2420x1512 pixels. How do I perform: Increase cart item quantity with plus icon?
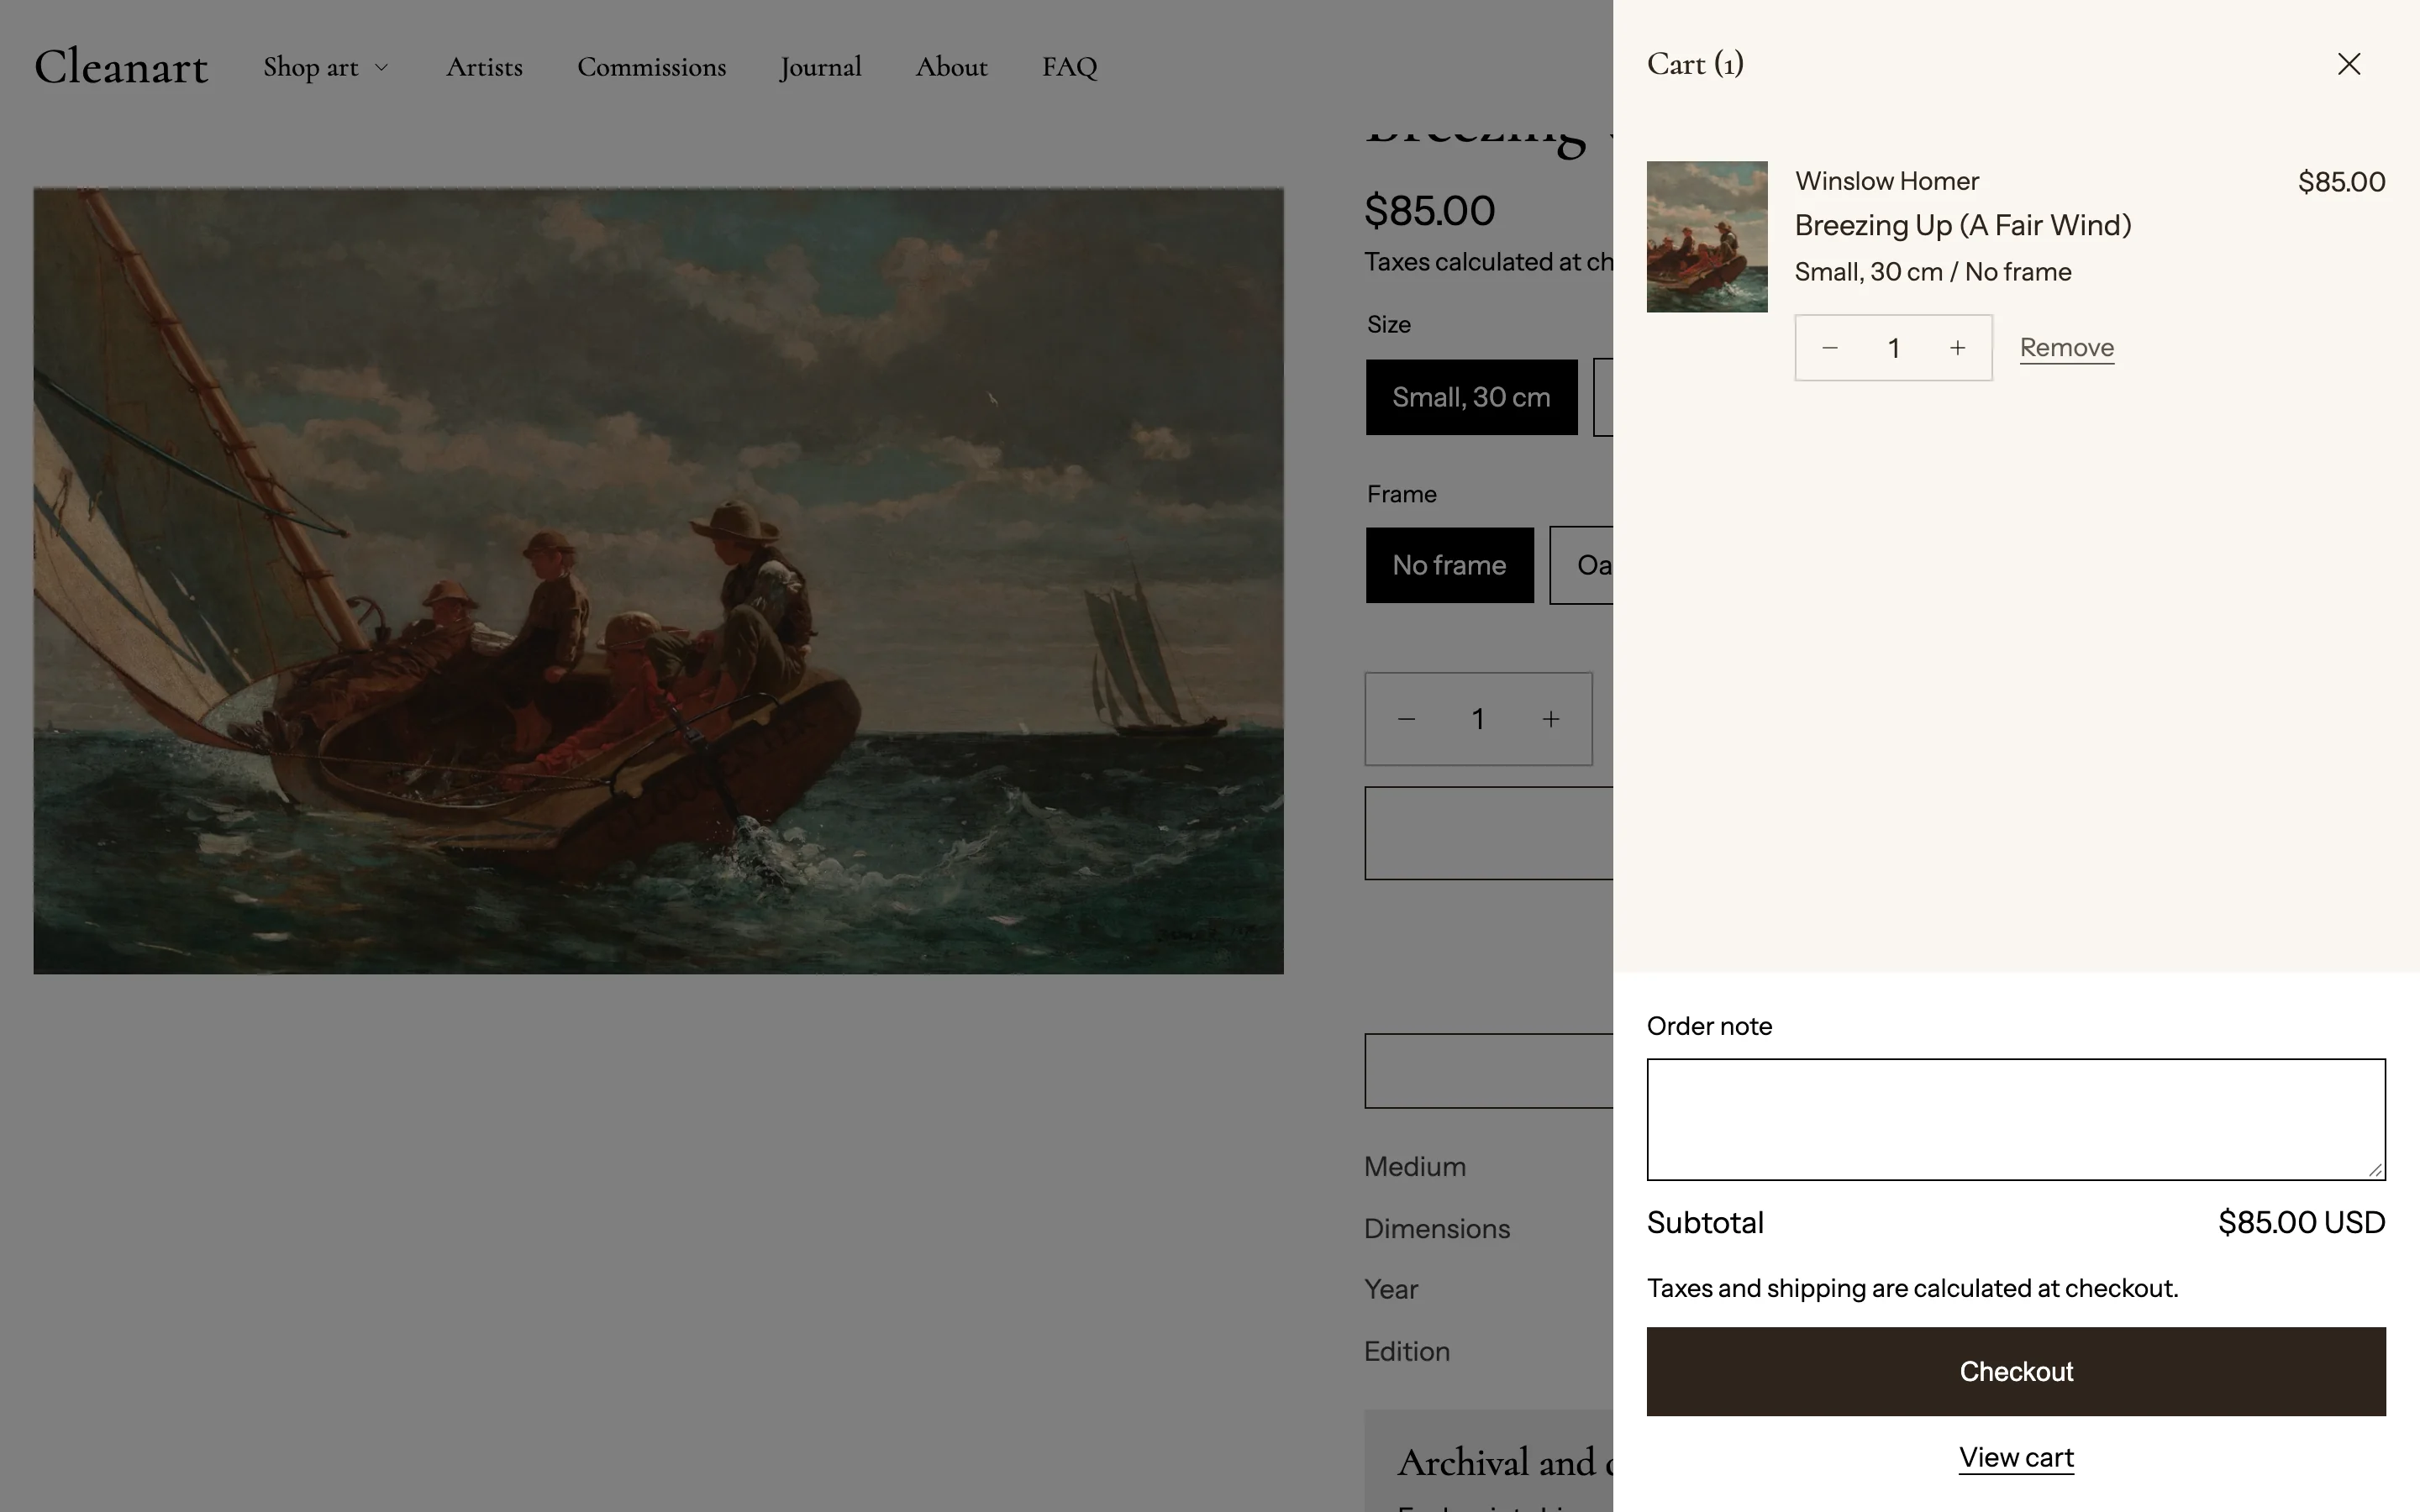1957,348
